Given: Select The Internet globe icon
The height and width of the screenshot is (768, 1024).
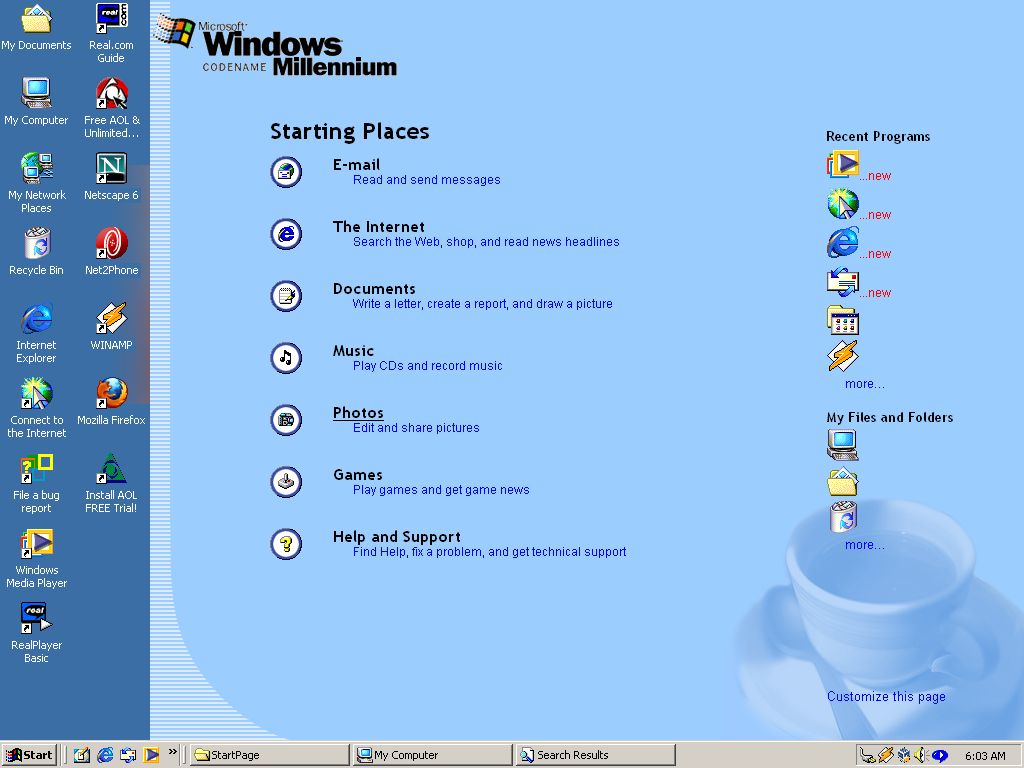Looking at the screenshot, I should [x=286, y=233].
